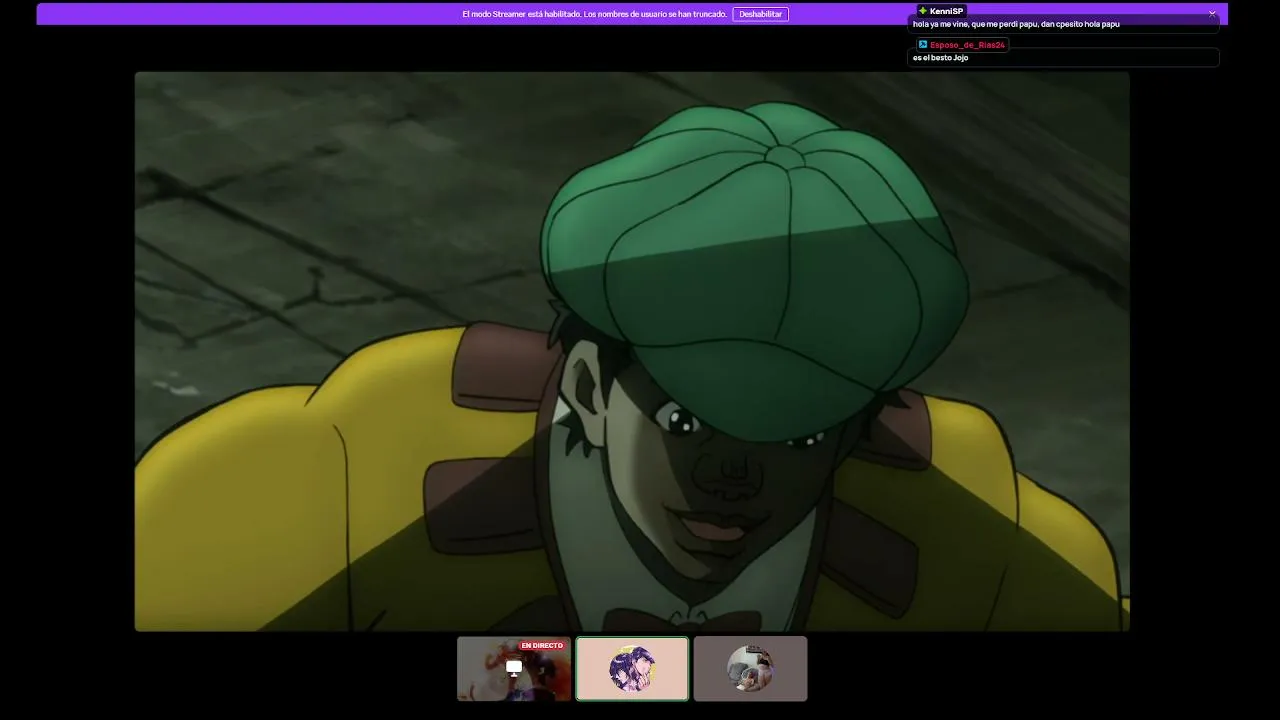Click the chat message starting "hola ya me vine"
Screen dimensions: 1280x720
(1016, 24)
